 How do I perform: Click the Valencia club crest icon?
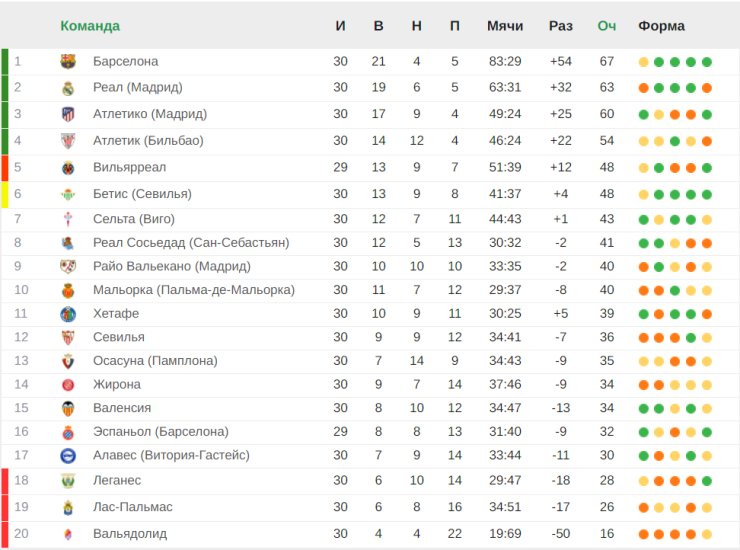[x=68, y=408]
